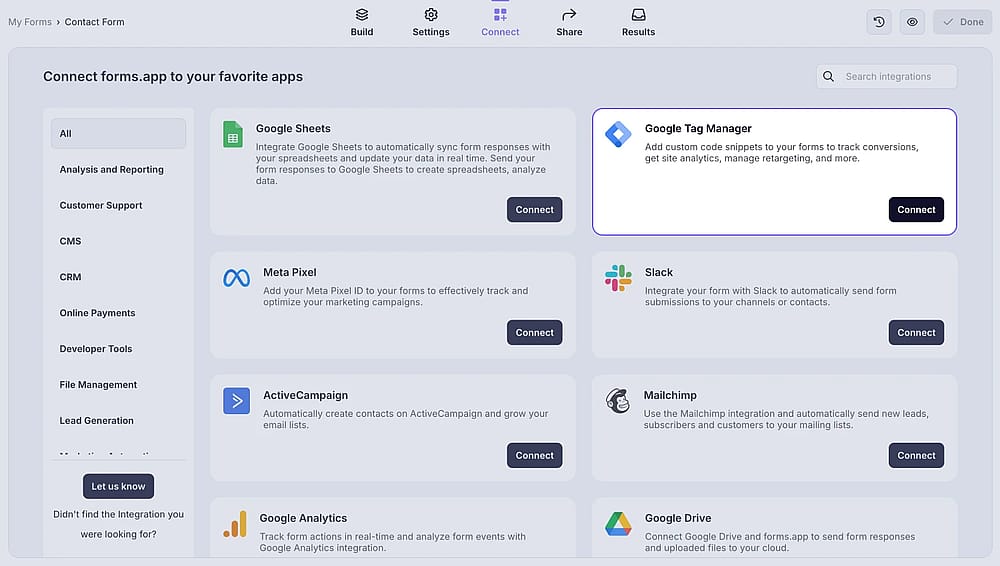Click the Meta Pixel logo

click(237, 278)
